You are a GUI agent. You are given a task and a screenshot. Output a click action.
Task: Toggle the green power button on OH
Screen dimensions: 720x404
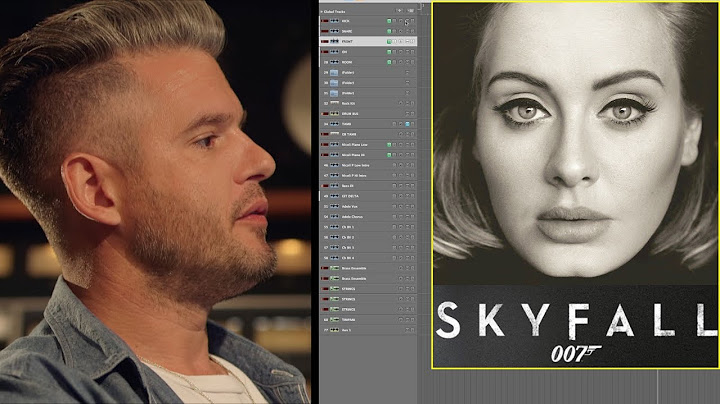pyautogui.click(x=389, y=52)
